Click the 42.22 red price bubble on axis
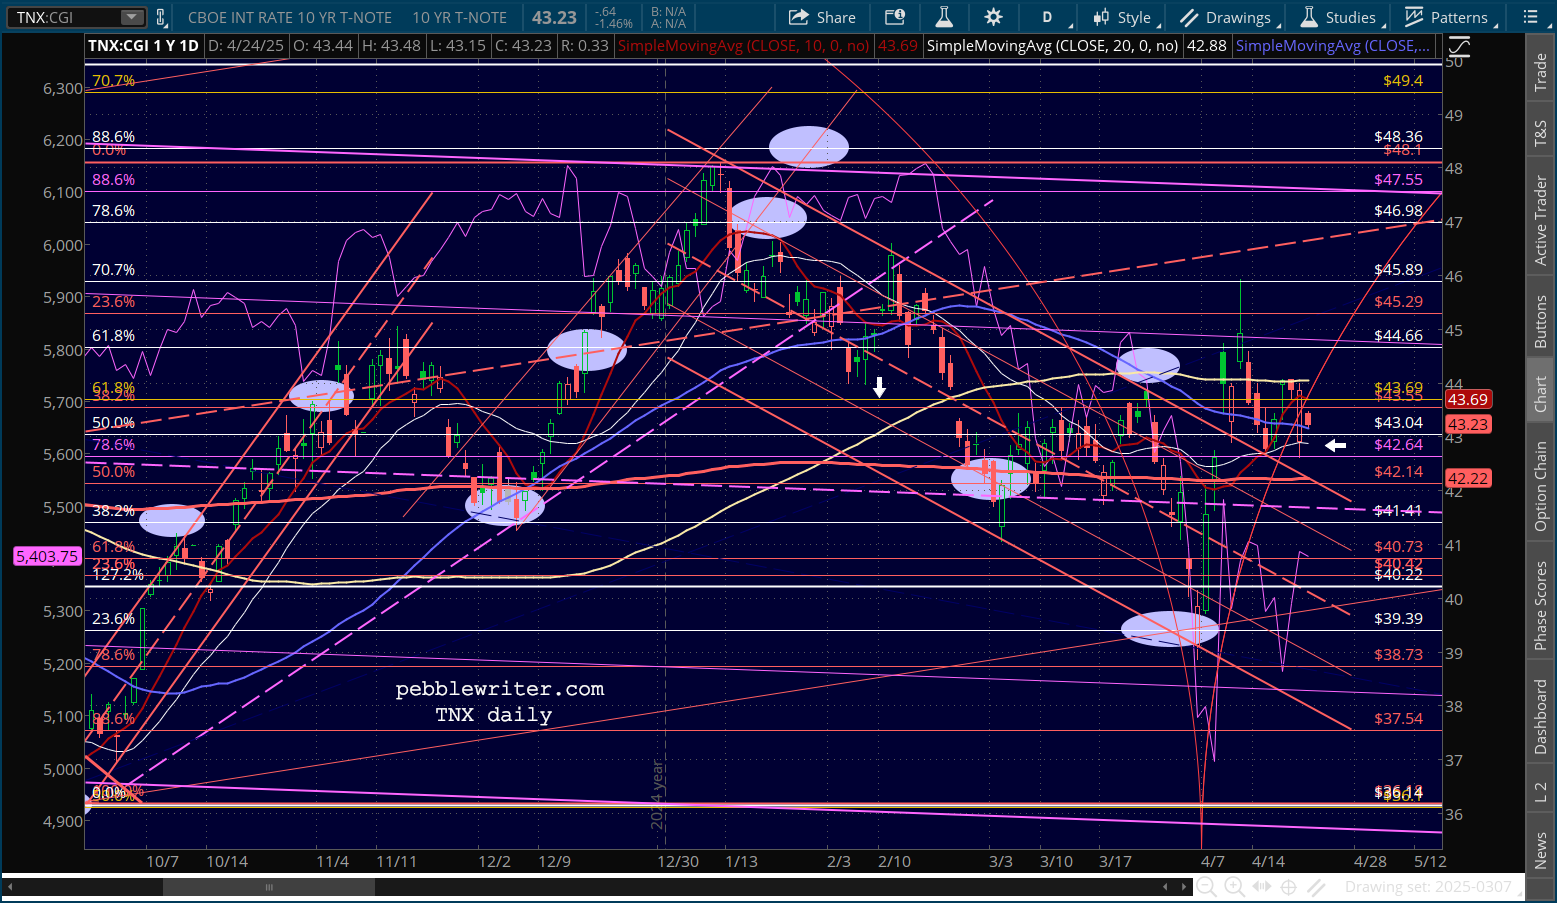The height and width of the screenshot is (903, 1557). [1467, 479]
